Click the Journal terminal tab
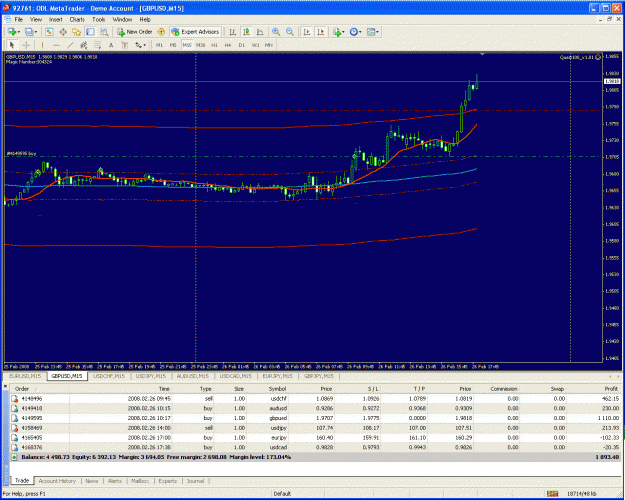The image size is (625, 500). pyautogui.click(x=195, y=481)
